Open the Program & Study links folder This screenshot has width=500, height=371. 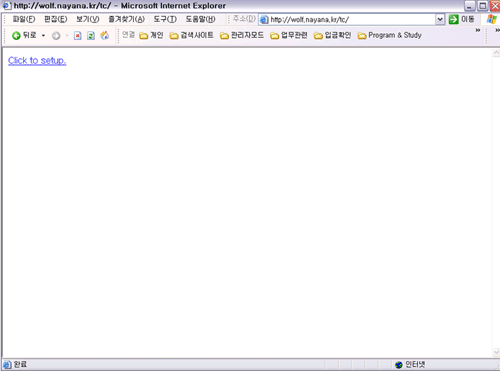click(390, 35)
